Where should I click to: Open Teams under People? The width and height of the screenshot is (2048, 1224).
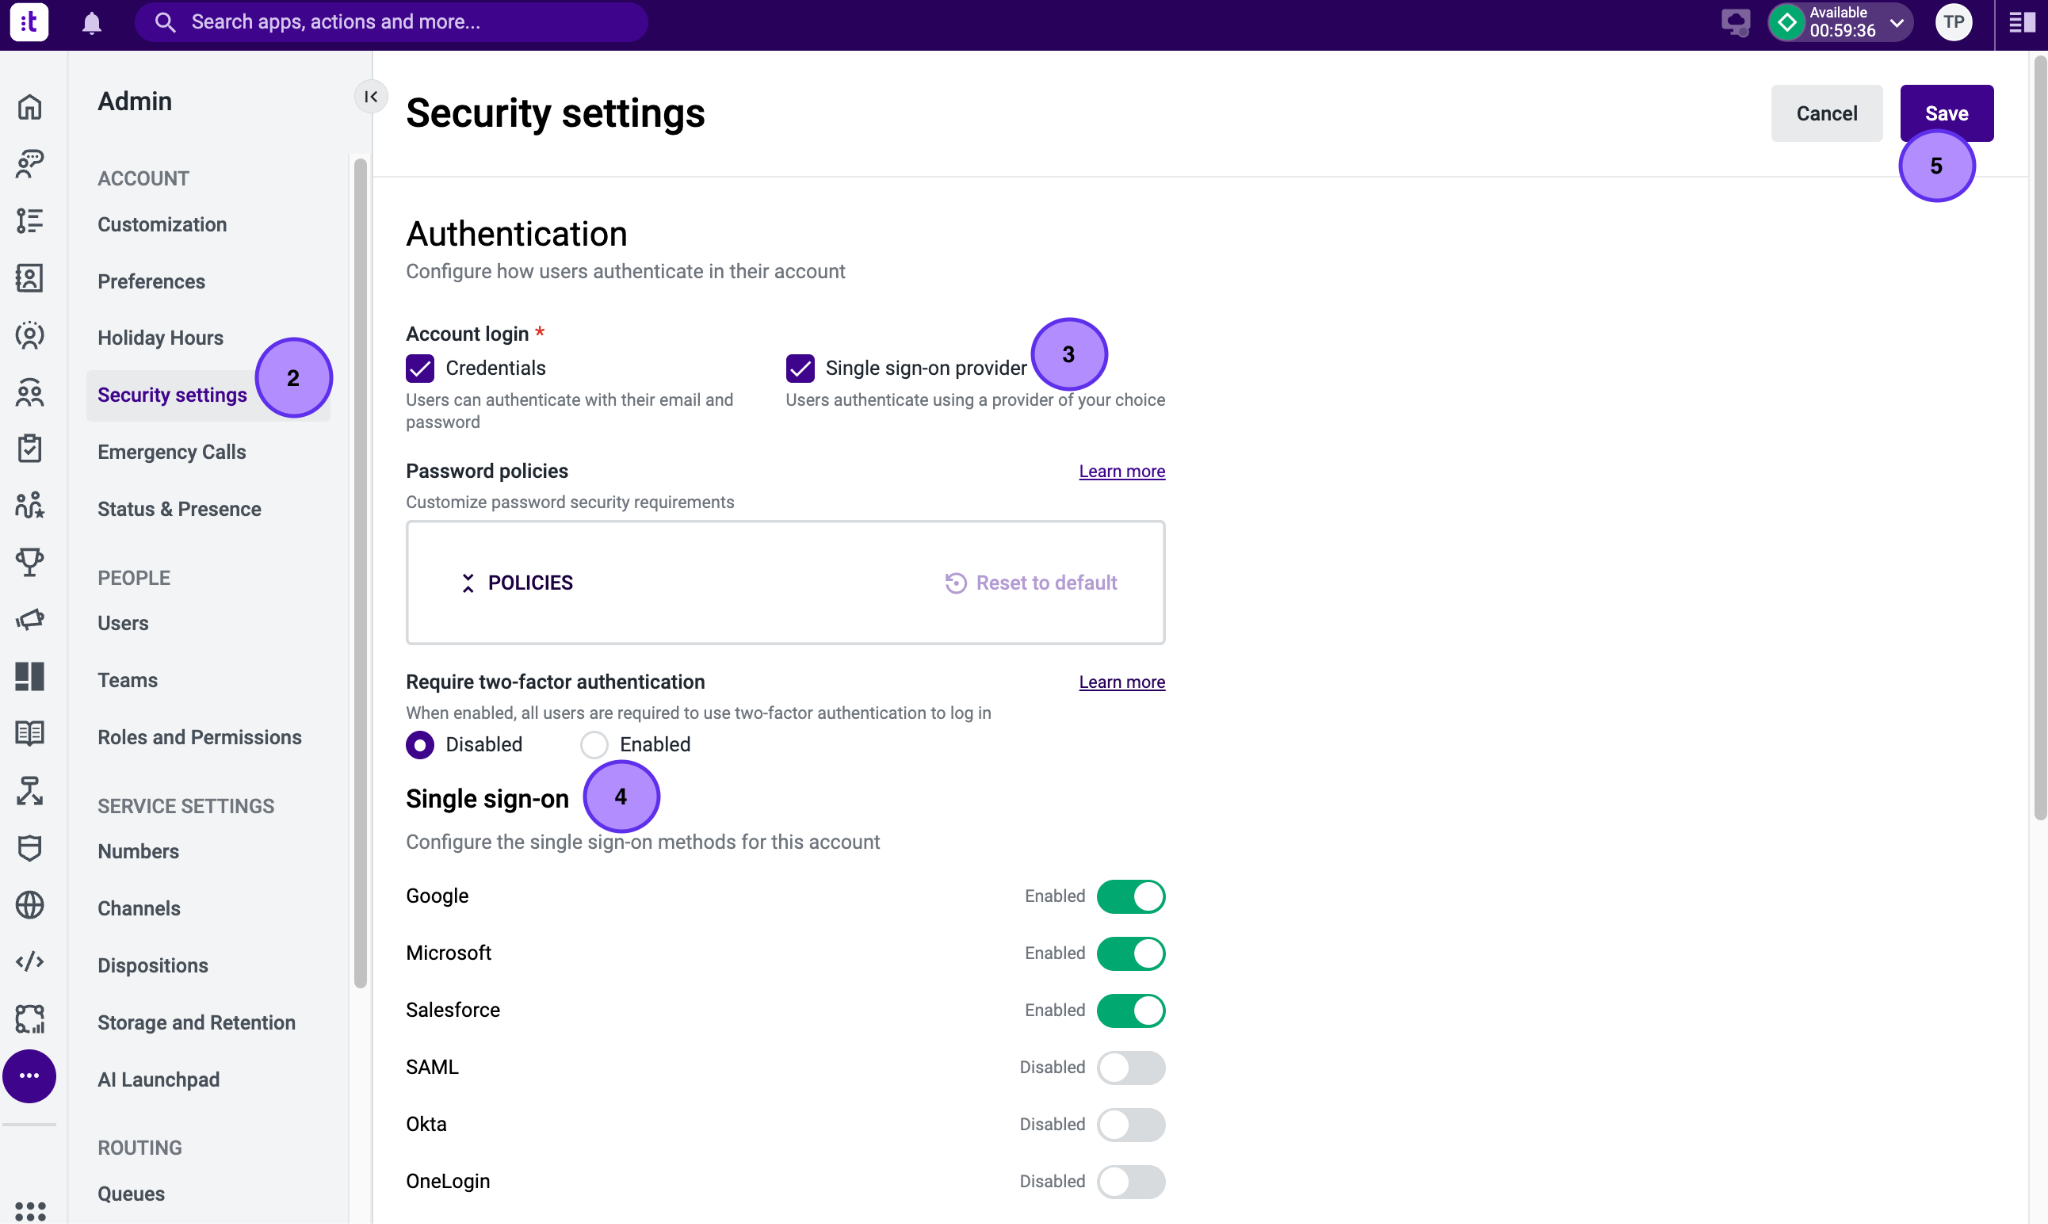[x=127, y=680]
